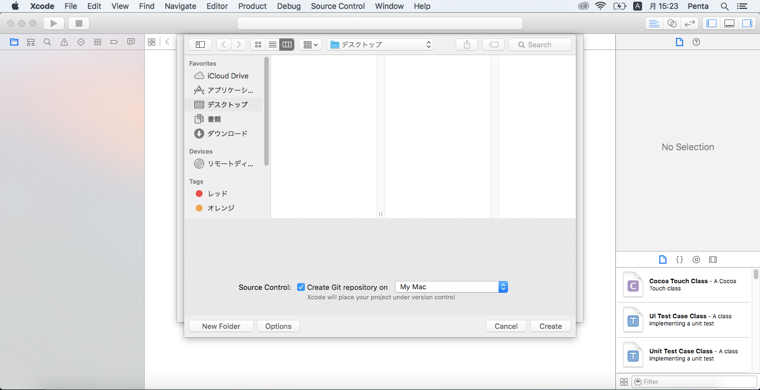This screenshot has height=390, width=760.
Task: Select the レッド red tag
Action: click(x=223, y=194)
